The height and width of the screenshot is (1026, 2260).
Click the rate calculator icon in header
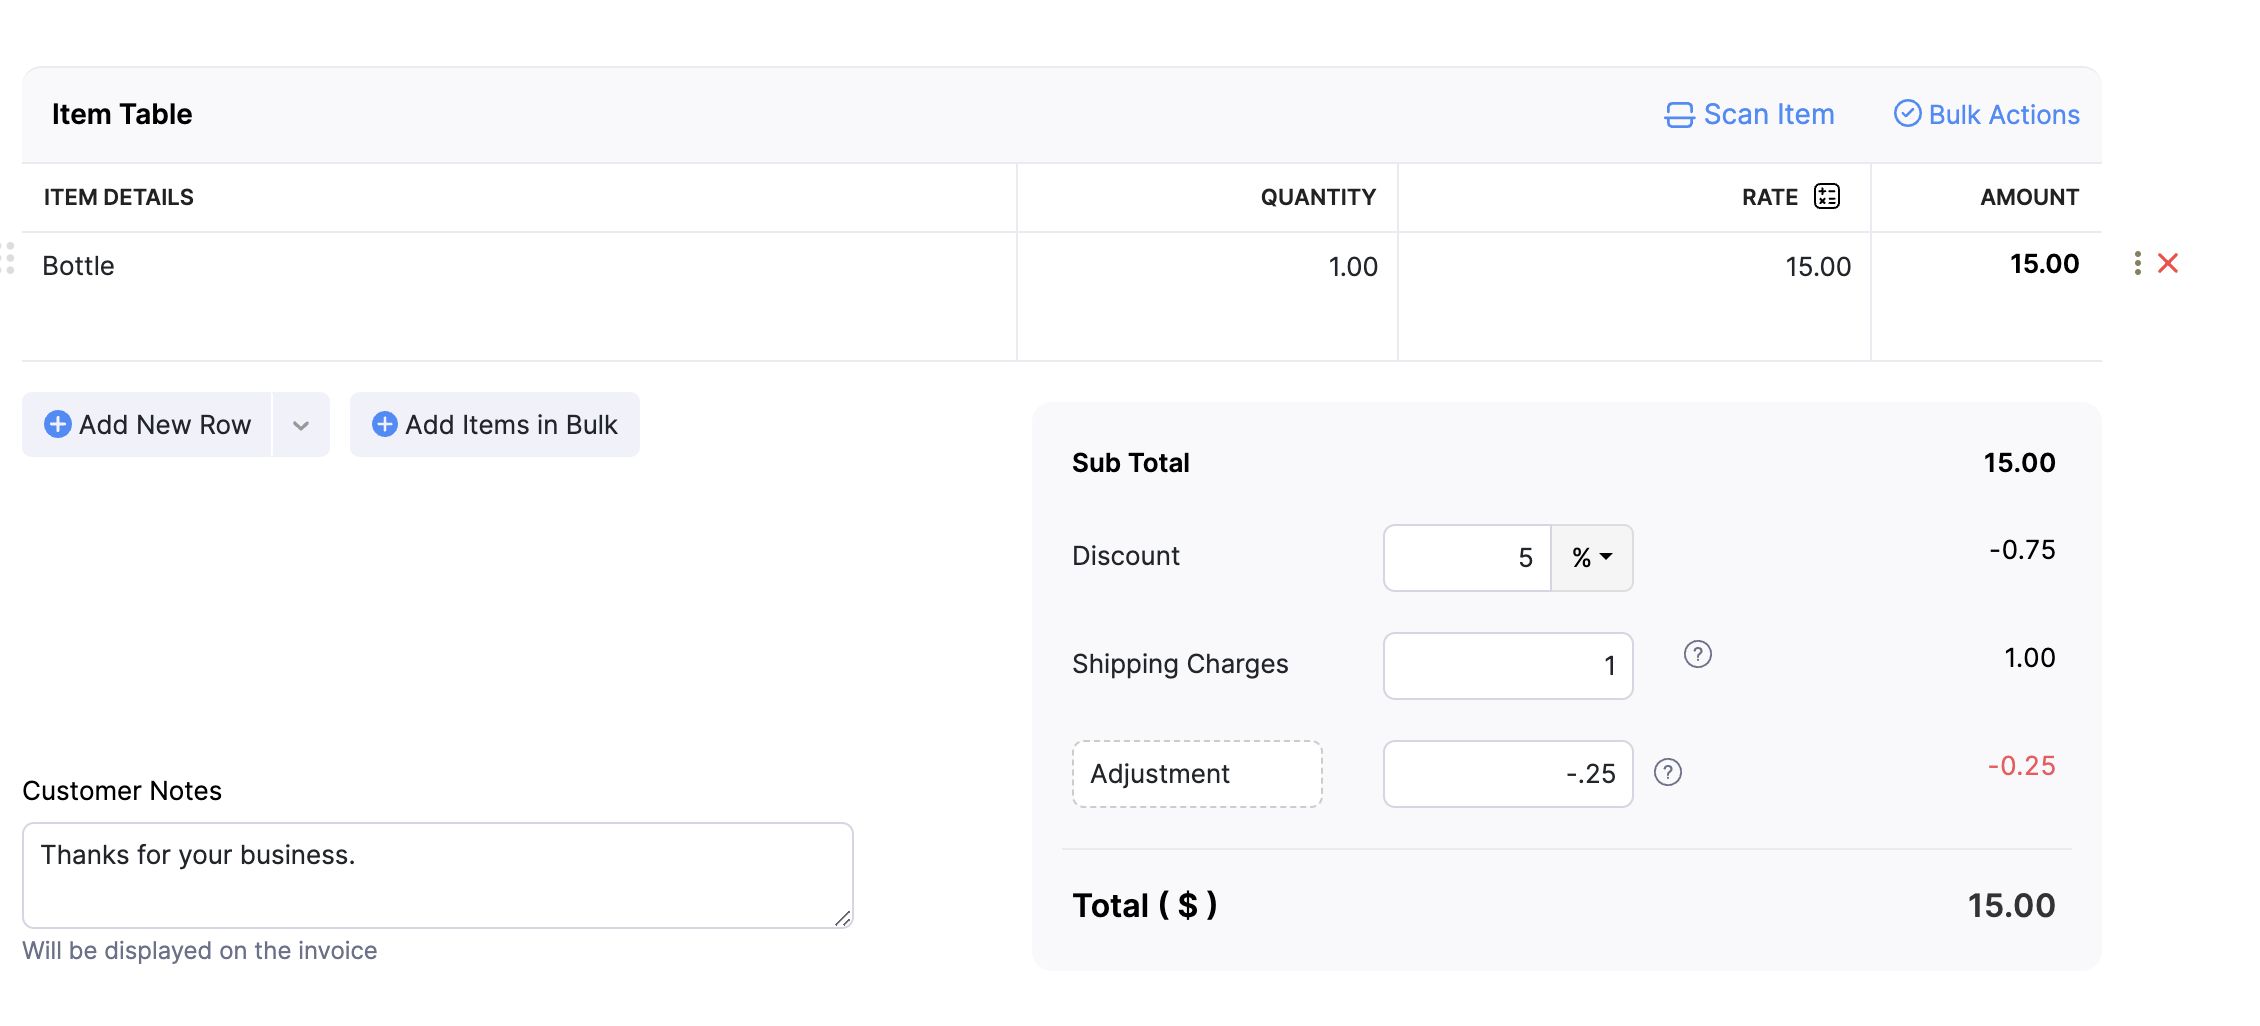[1826, 197]
